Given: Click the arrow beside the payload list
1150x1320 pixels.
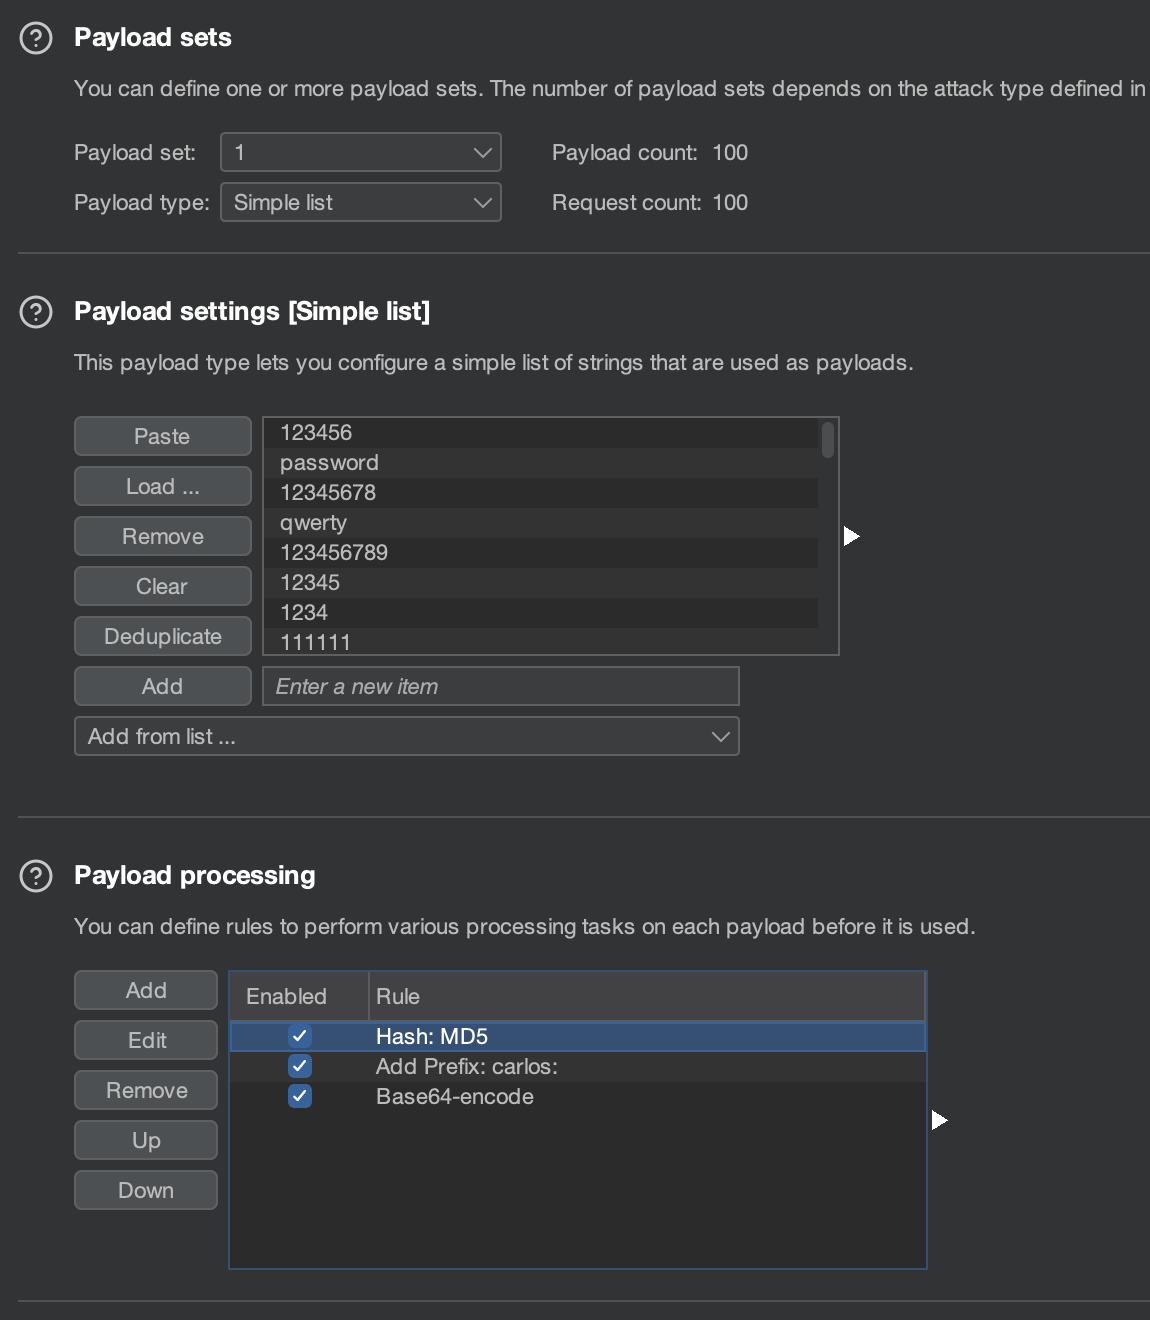Looking at the screenshot, I should [x=851, y=537].
